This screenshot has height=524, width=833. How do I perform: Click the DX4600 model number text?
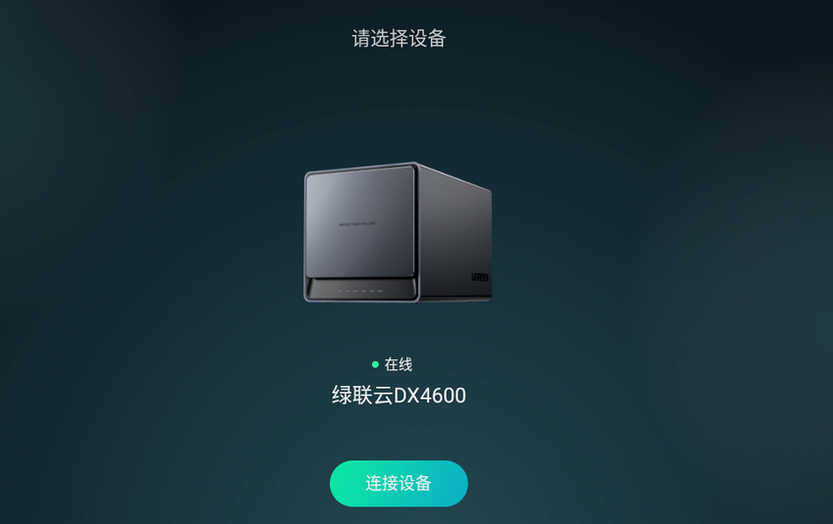tap(430, 395)
